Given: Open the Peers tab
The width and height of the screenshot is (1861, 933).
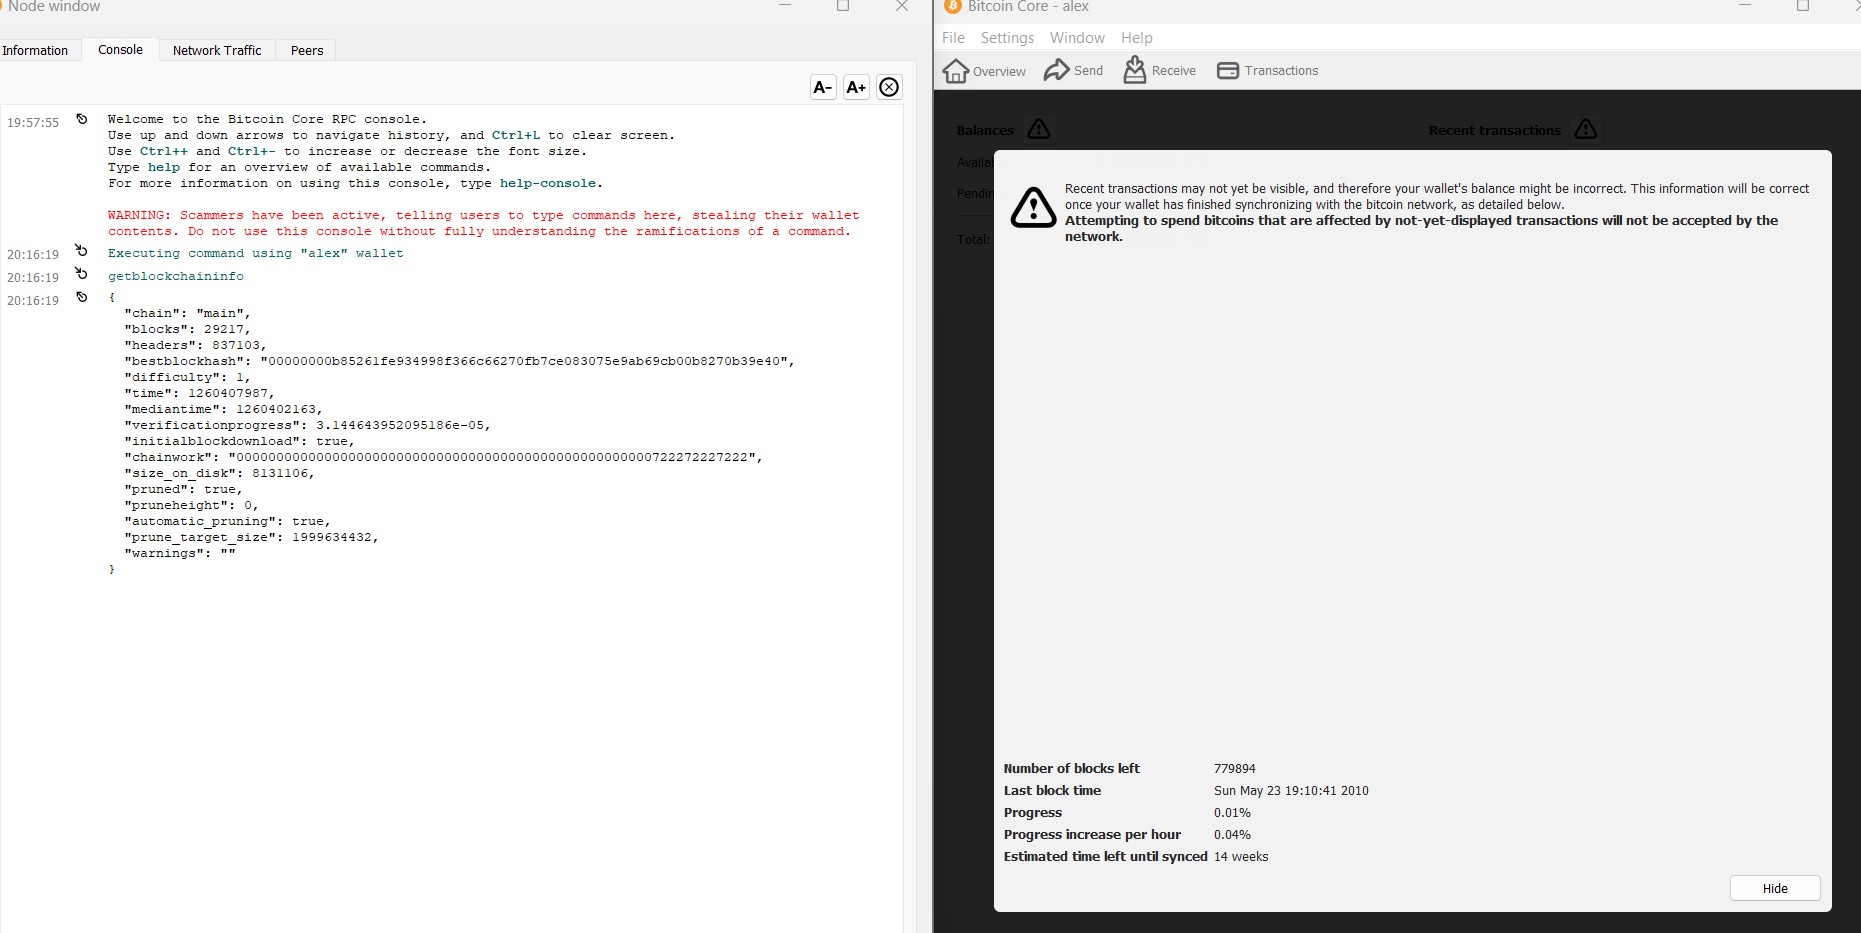Looking at the screenshot, I should 307,50.
